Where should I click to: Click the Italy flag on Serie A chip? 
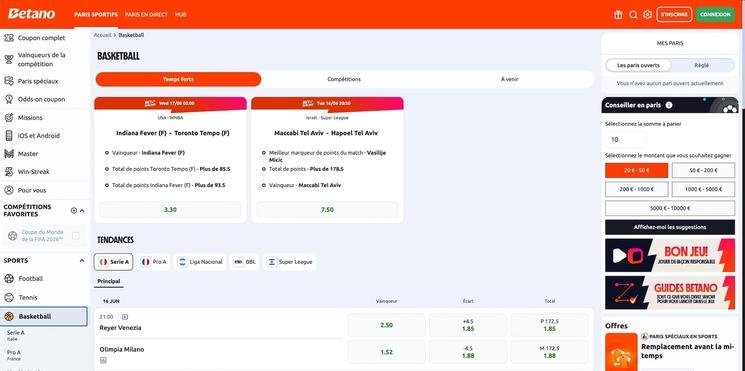pos(103,262)
